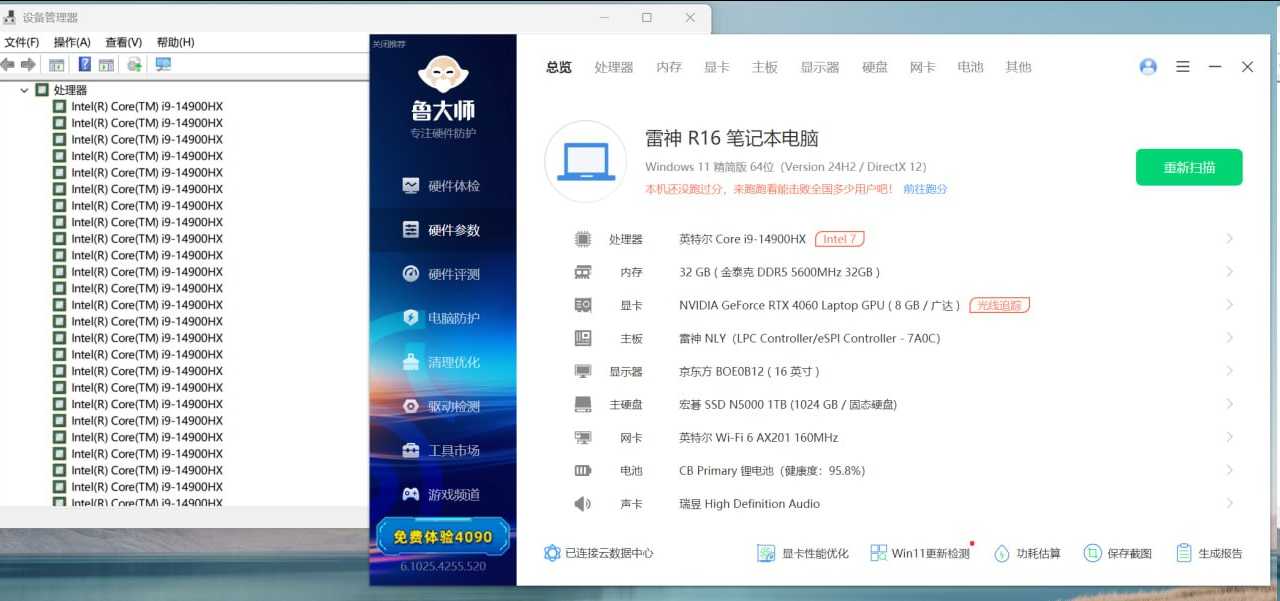Expand the chevron on the 主硬盘 SSD row

pos(1229,404)
